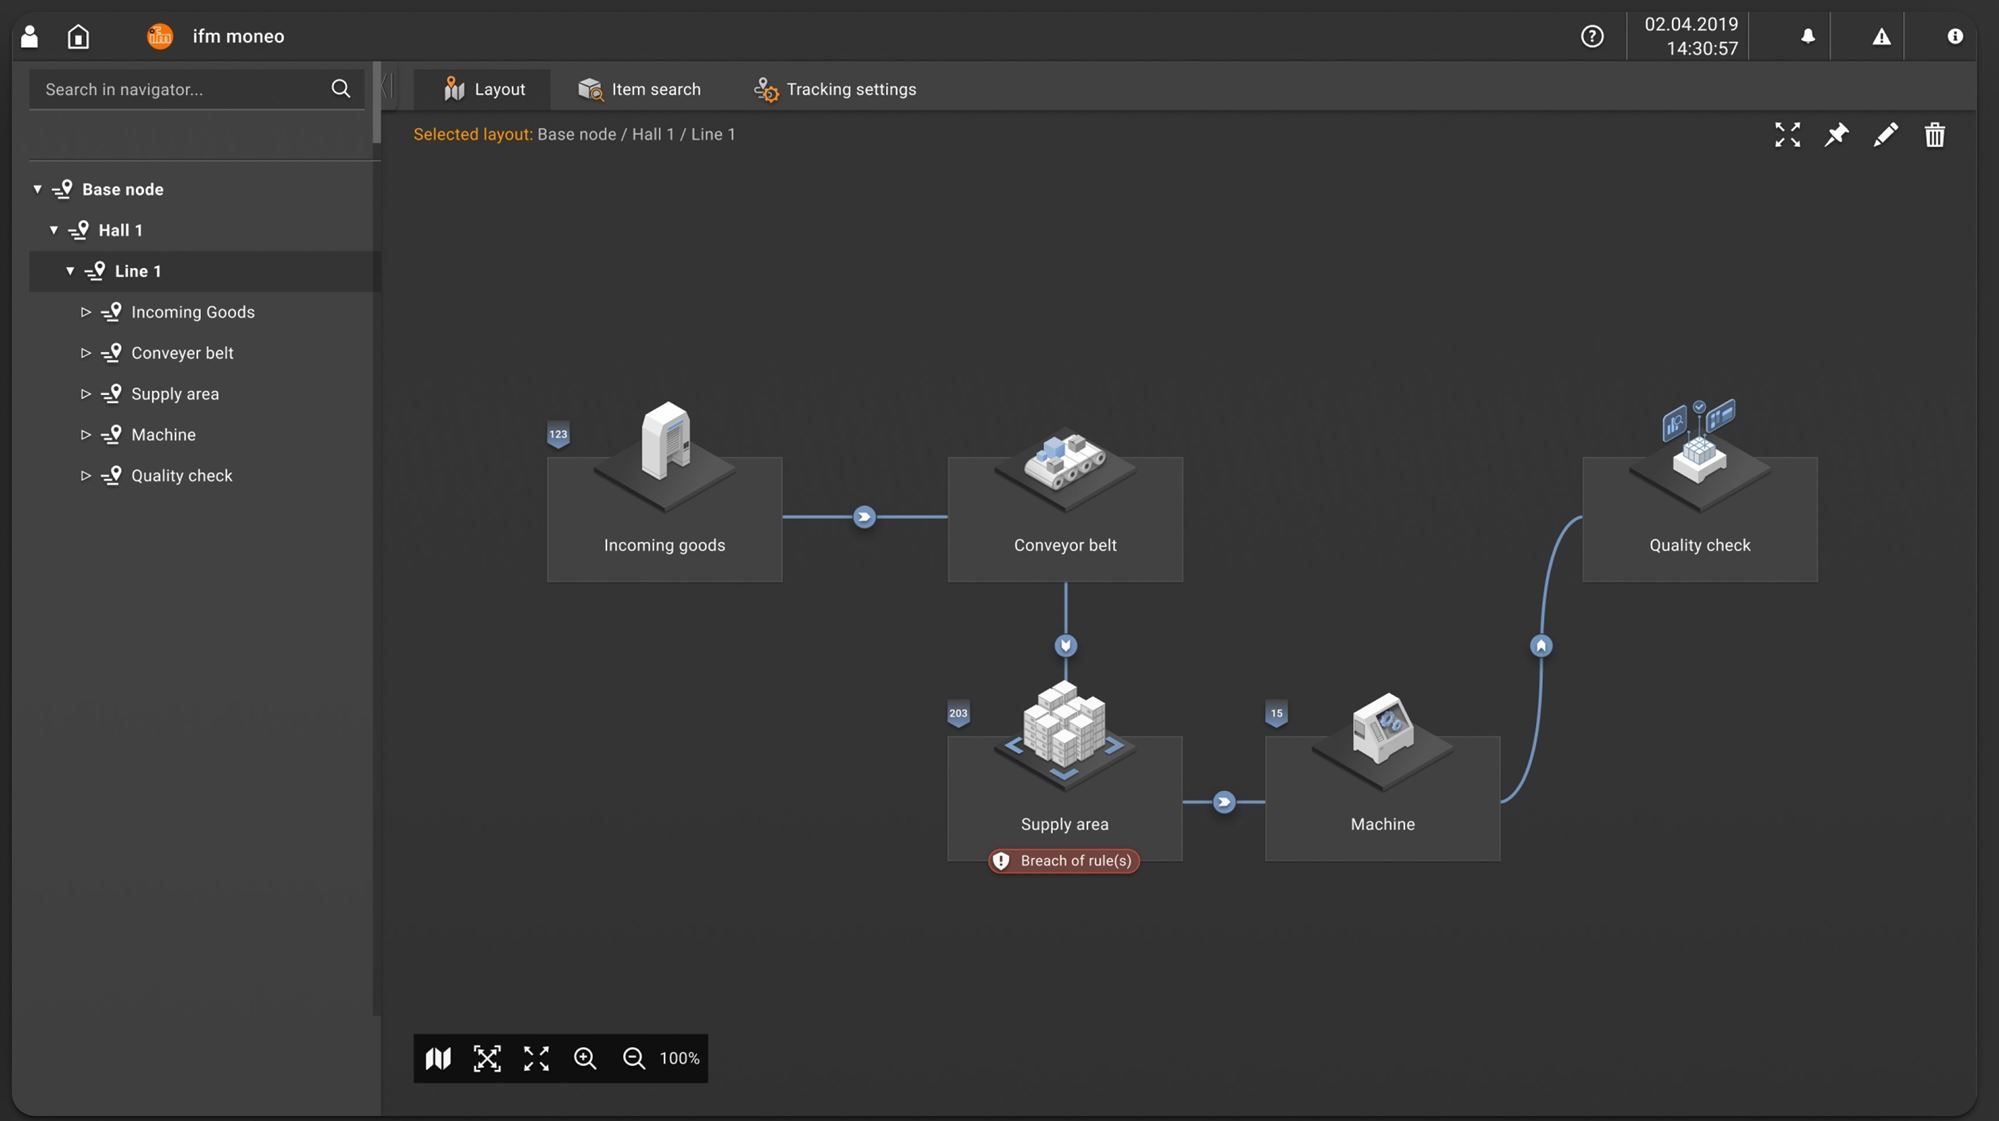Click the Selected layout breadcrumb path
The height and width of the screenshot is (1121, 1999).
(x=636, y=134)
